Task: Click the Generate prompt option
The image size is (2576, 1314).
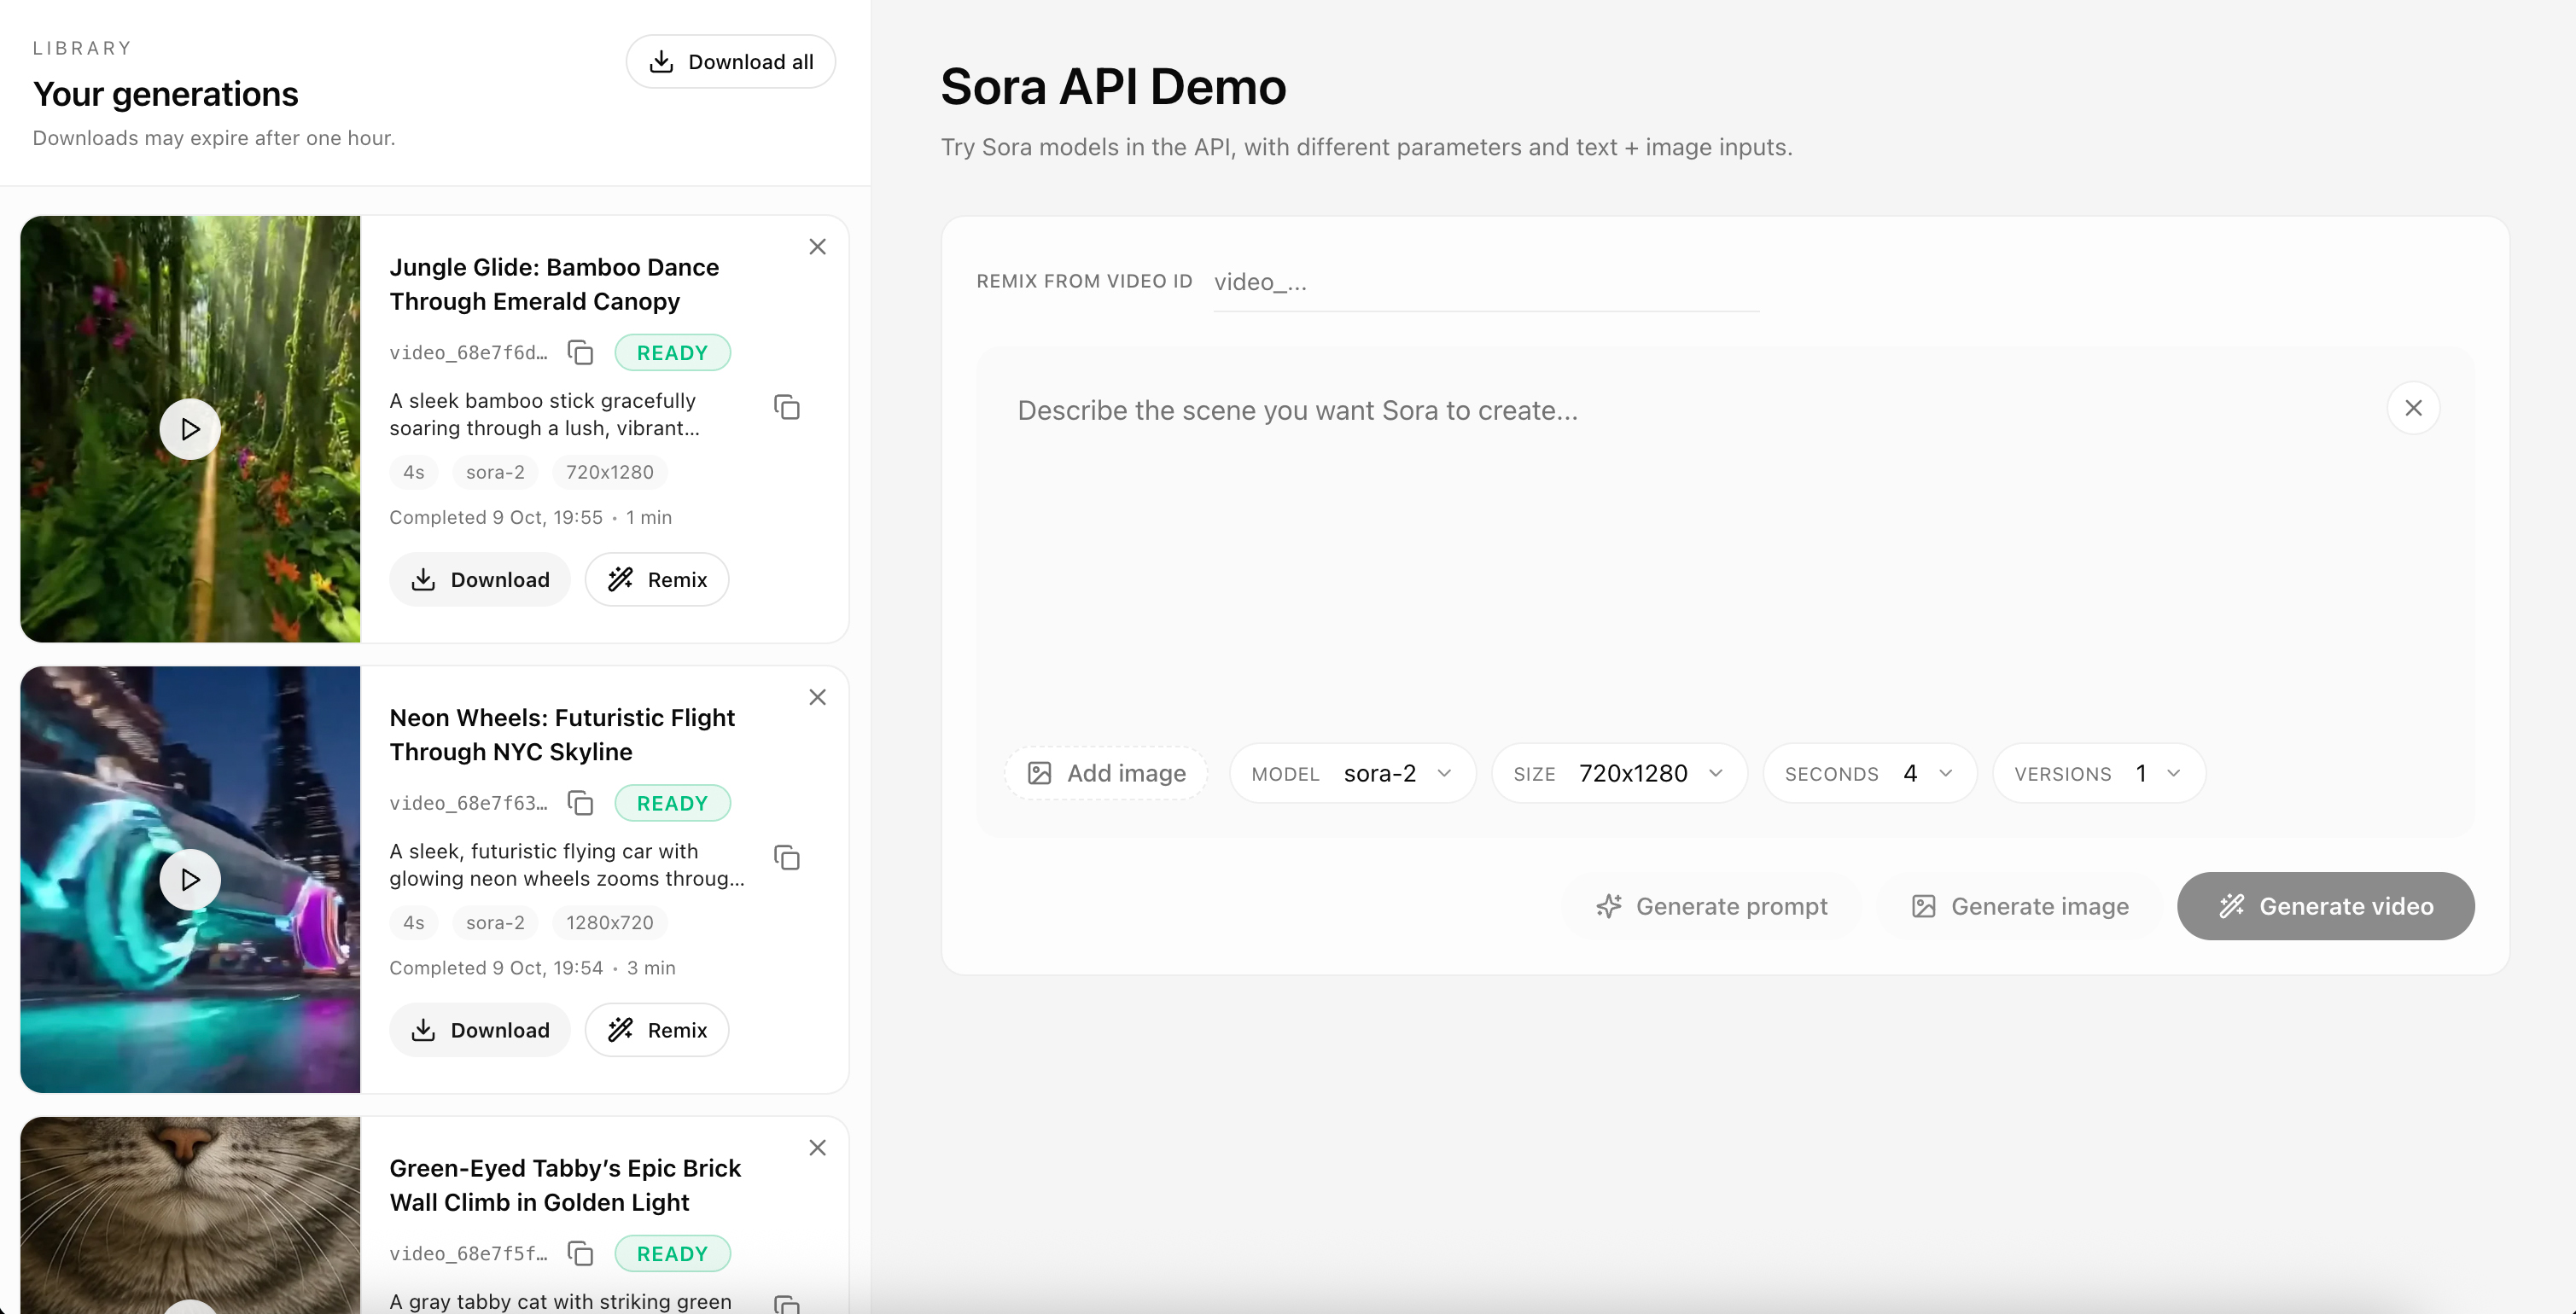Action: 1712,906
